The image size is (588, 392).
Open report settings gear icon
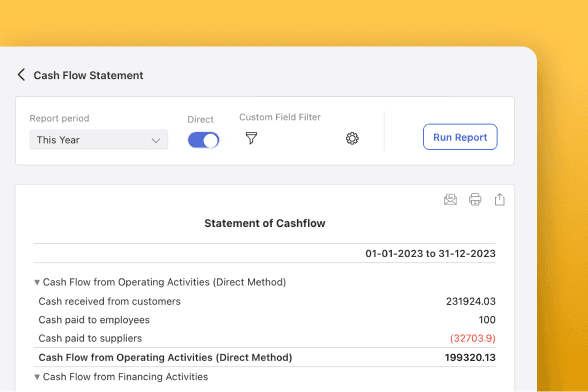click(352, 138)
